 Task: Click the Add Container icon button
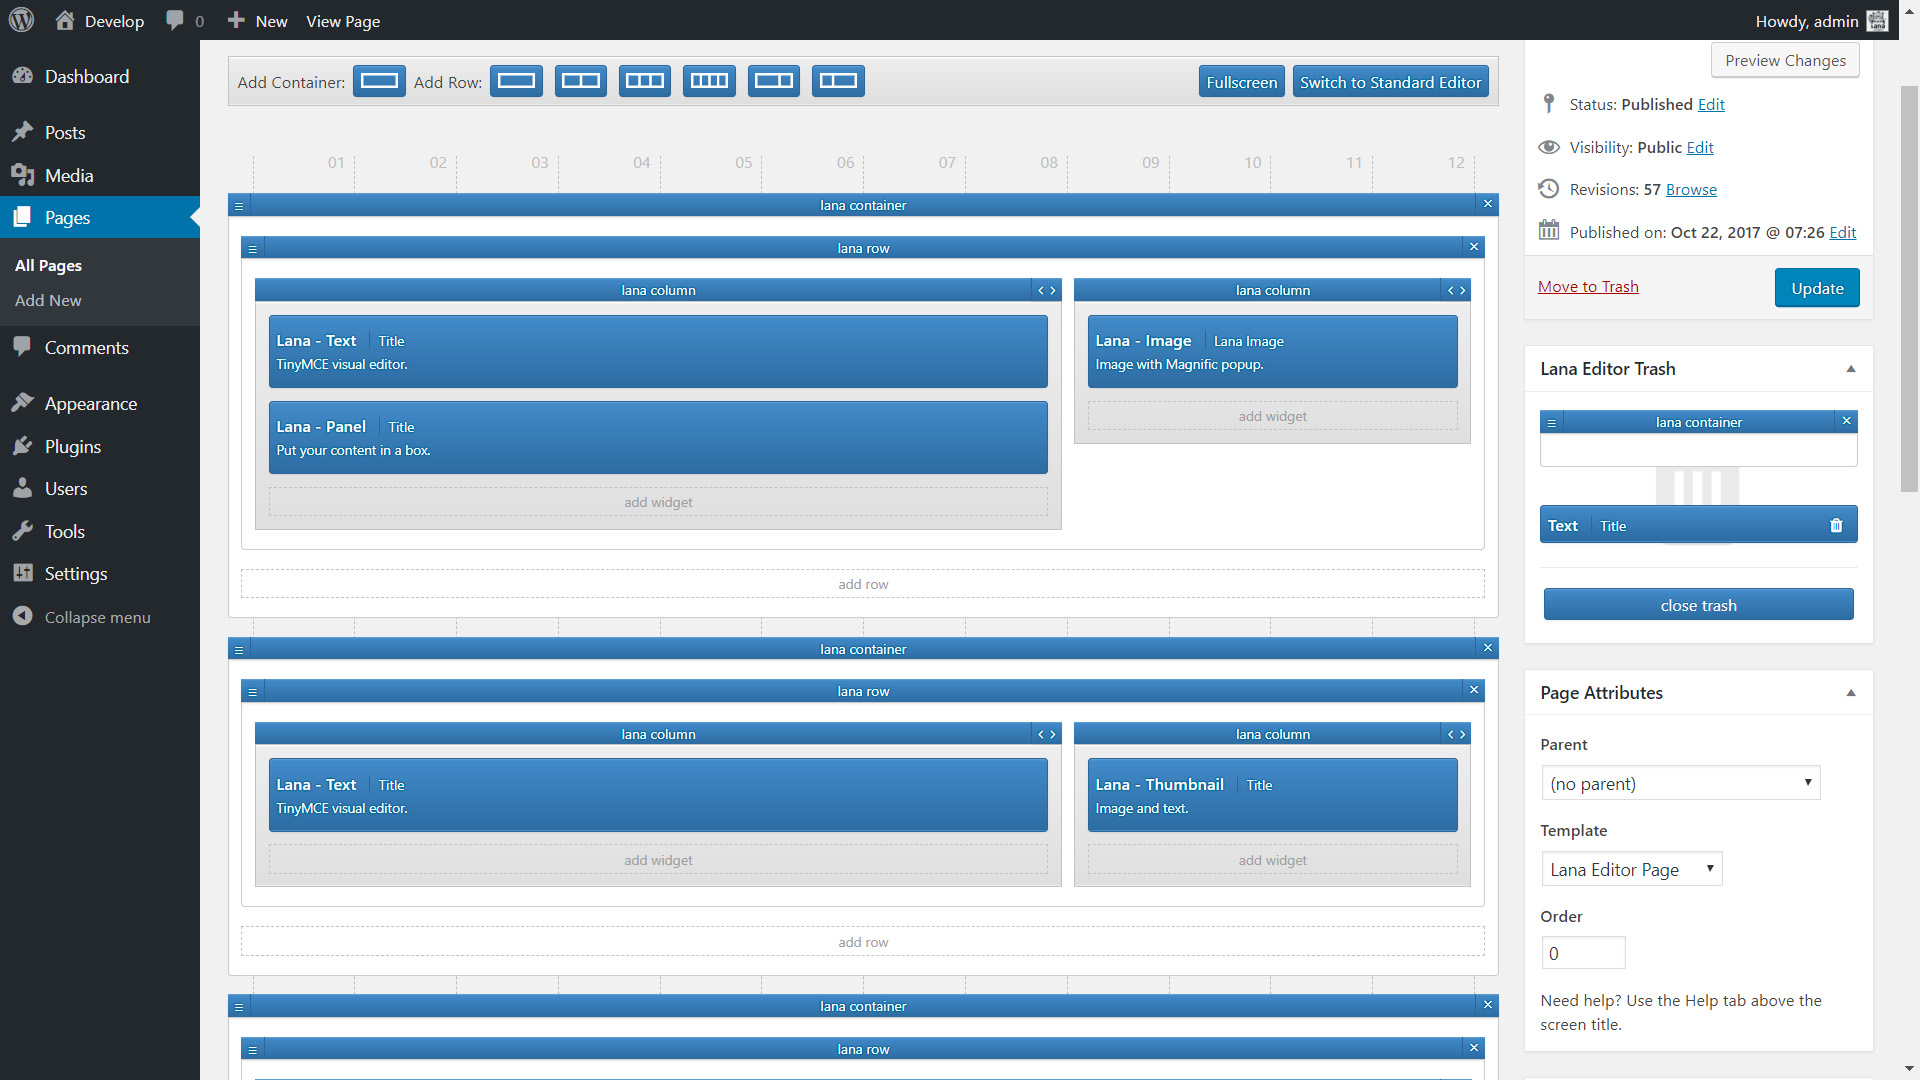[x=379, y=81]
